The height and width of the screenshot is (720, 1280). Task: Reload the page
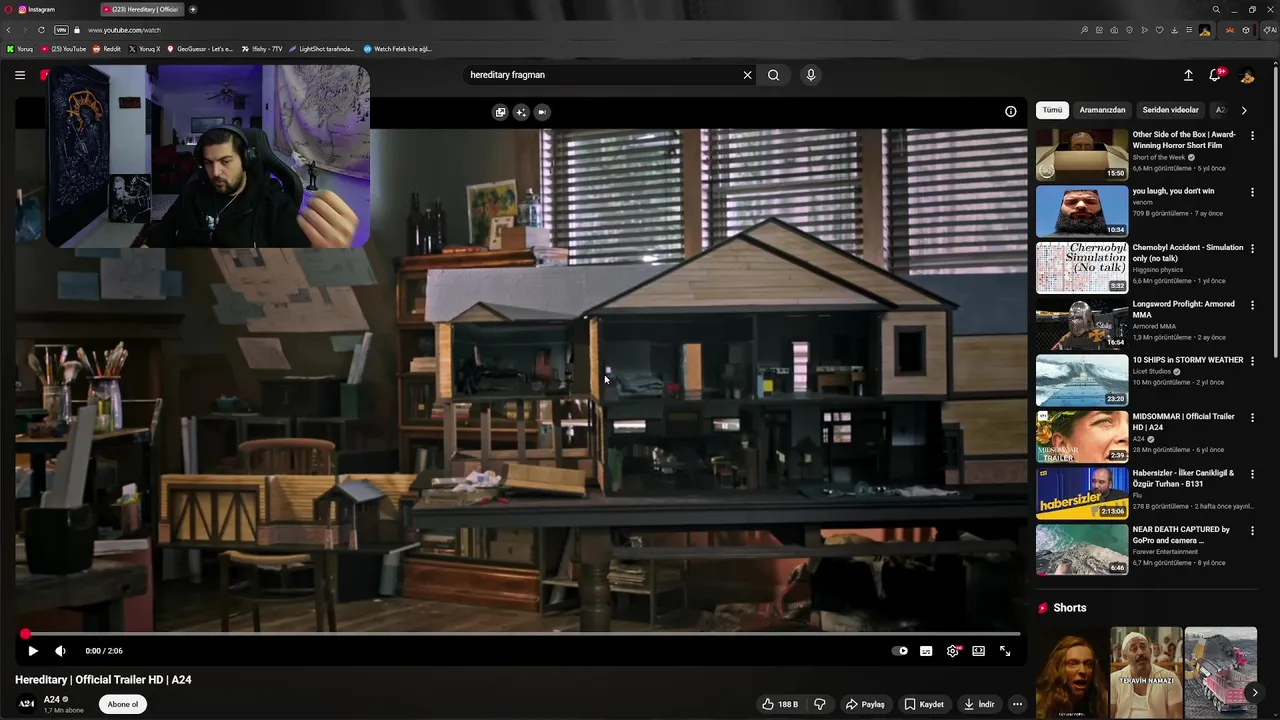click(x=41, y=30)
